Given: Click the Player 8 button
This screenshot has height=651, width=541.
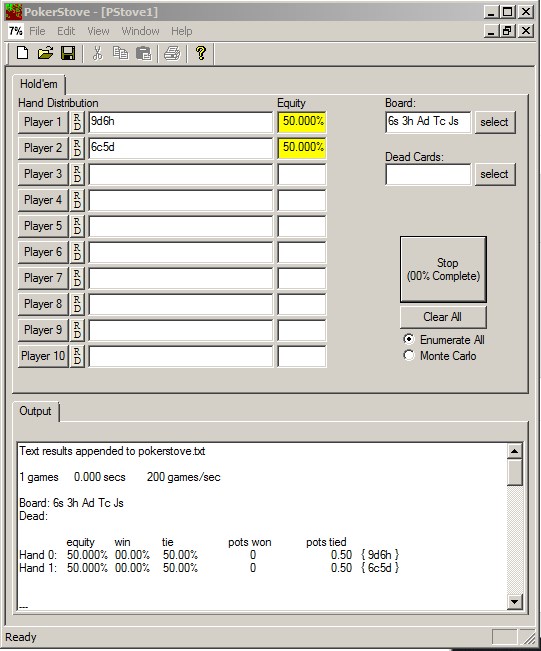Looking at the screenshot, I should pos(43,304).
